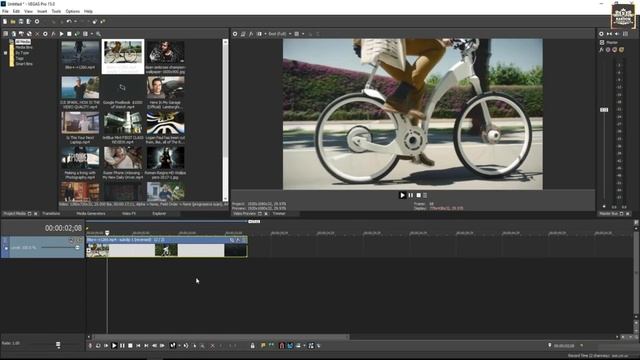Open the Project Media views dropdown arrow
The width and height of the screenshot is (640, 360).
tap(91, 34)
